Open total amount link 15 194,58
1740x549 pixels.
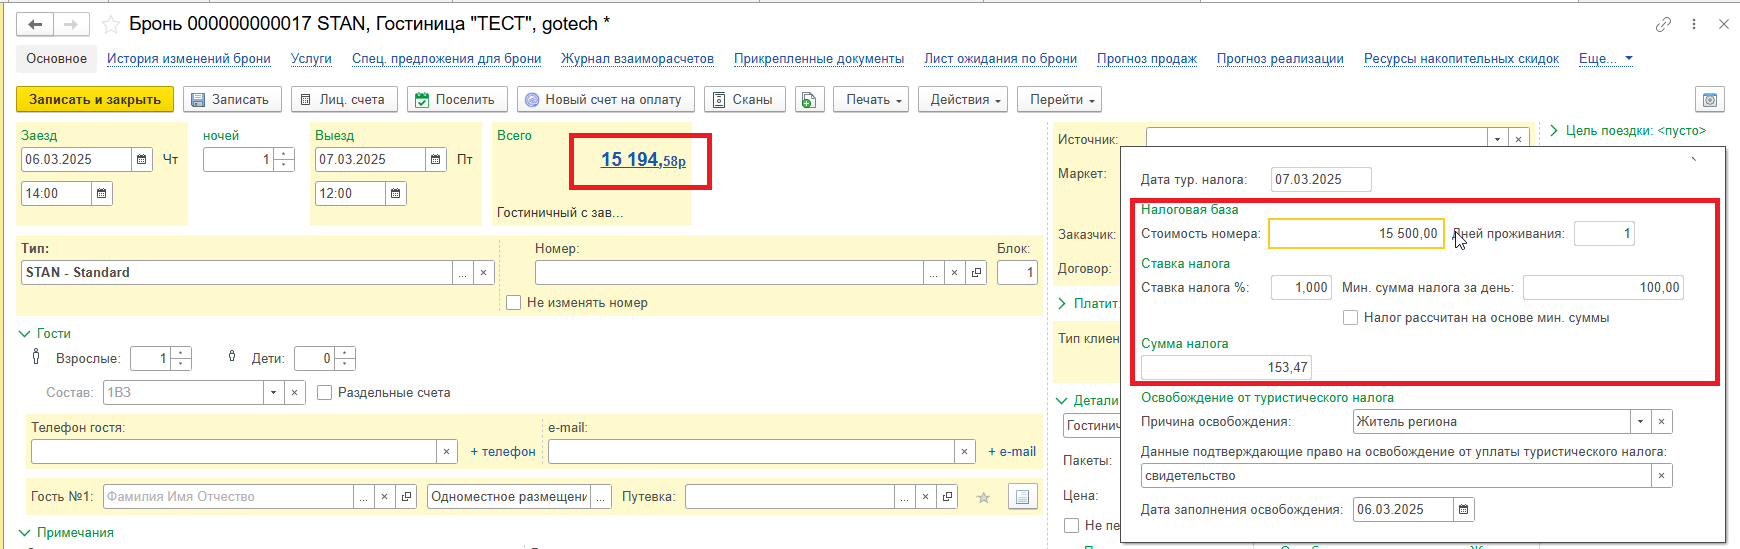click(x=643, y=159)
